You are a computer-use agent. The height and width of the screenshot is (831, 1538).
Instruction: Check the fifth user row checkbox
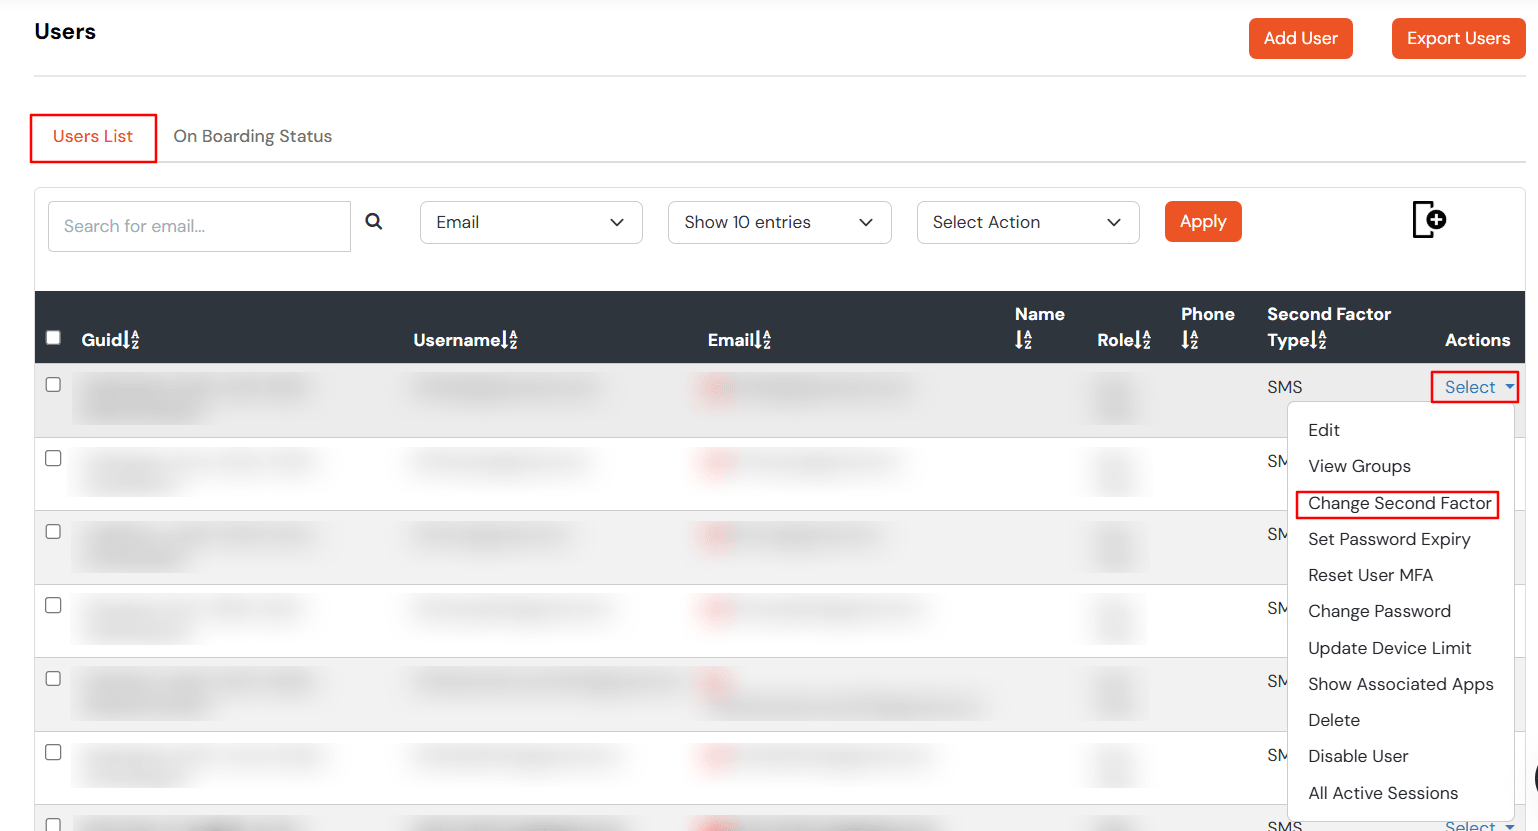point(54,679)
